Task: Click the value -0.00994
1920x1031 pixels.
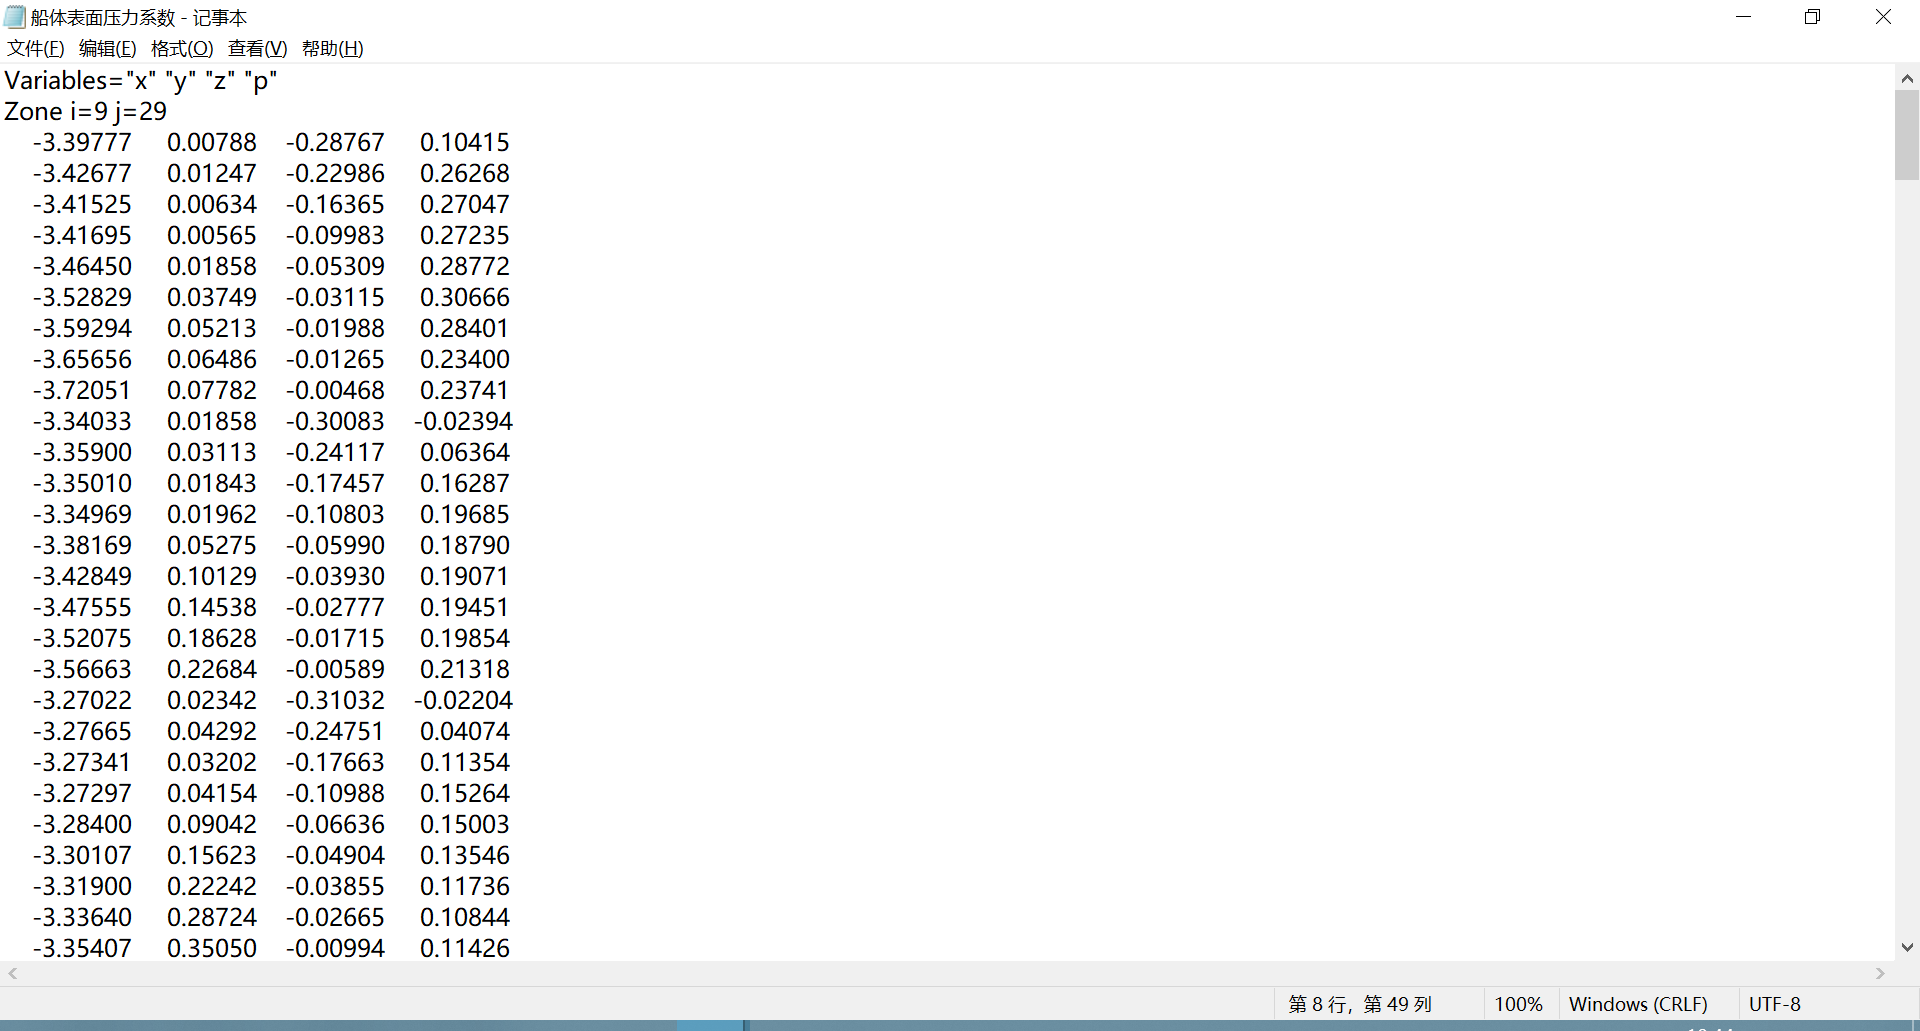Action: (335, 949)
